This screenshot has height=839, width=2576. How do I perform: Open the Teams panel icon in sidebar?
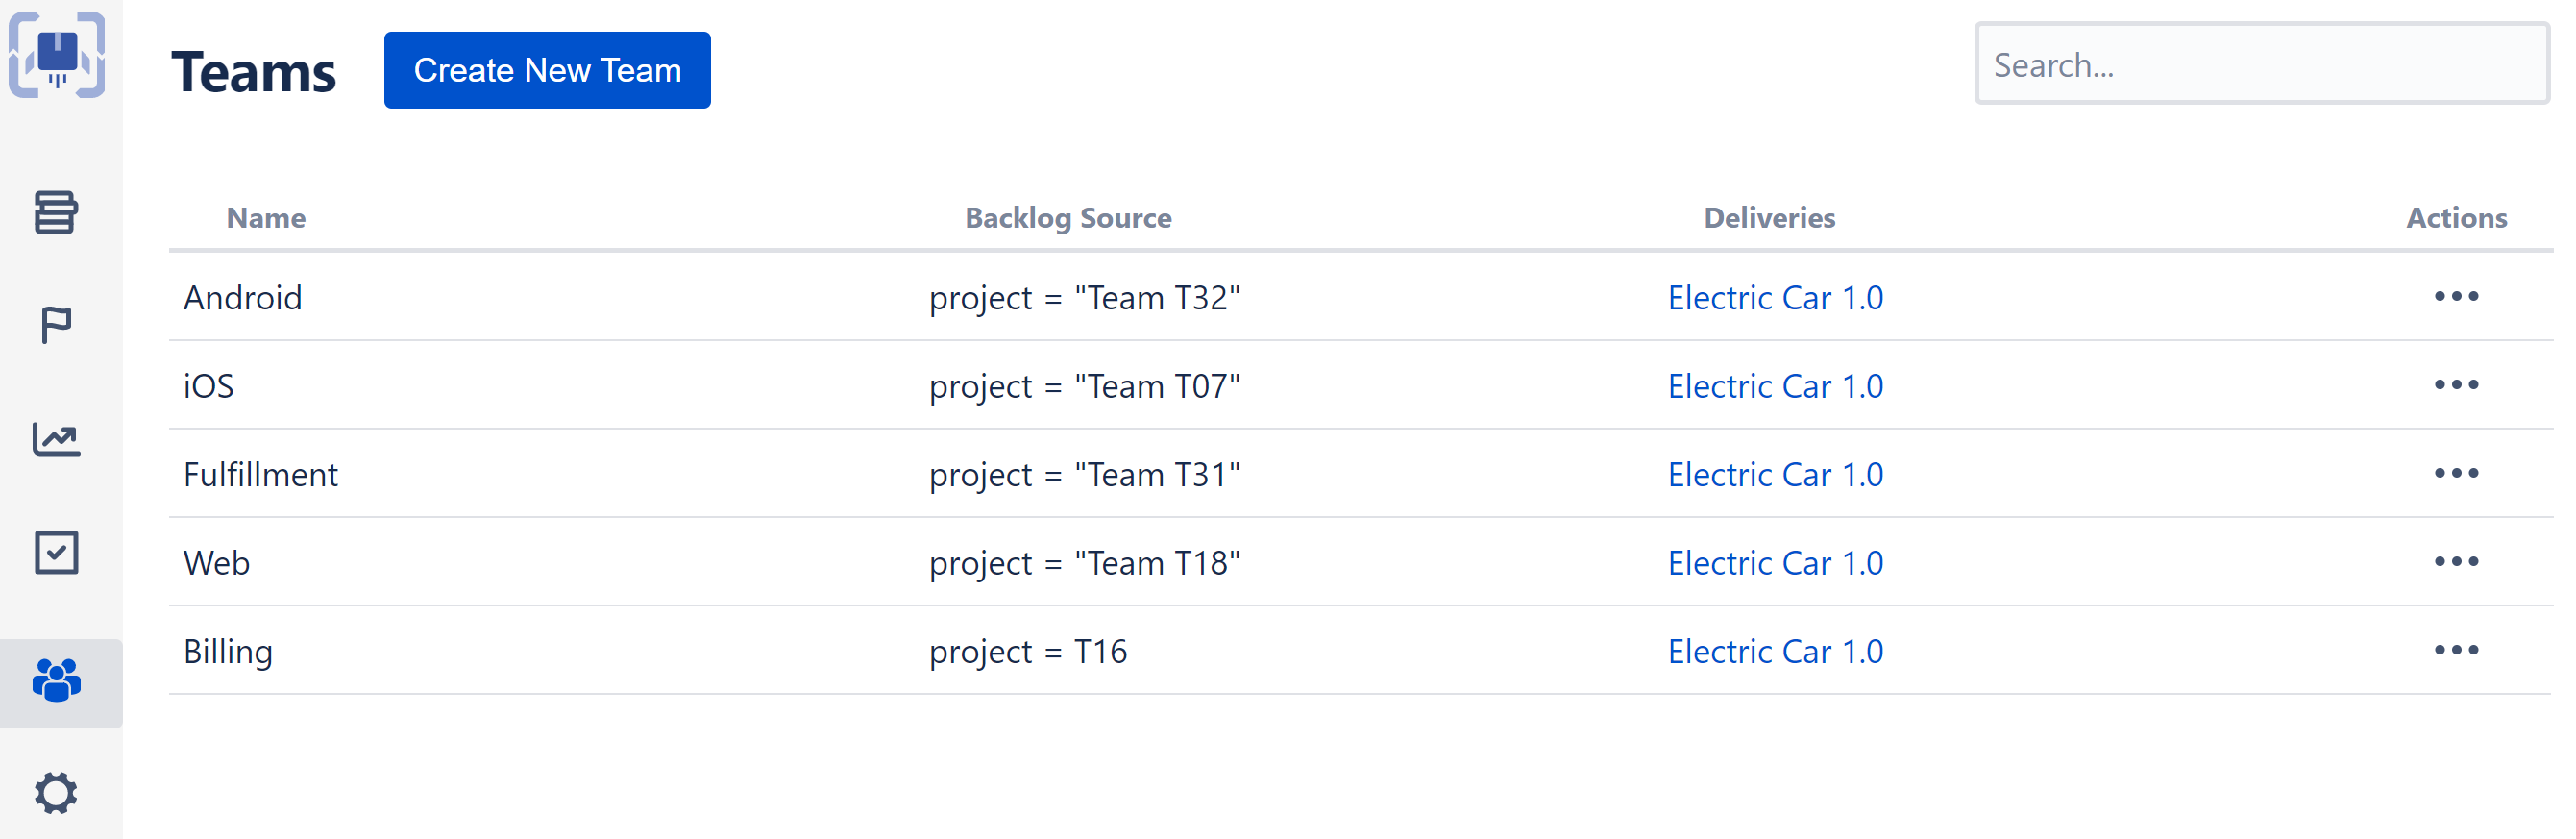(57, 683)
